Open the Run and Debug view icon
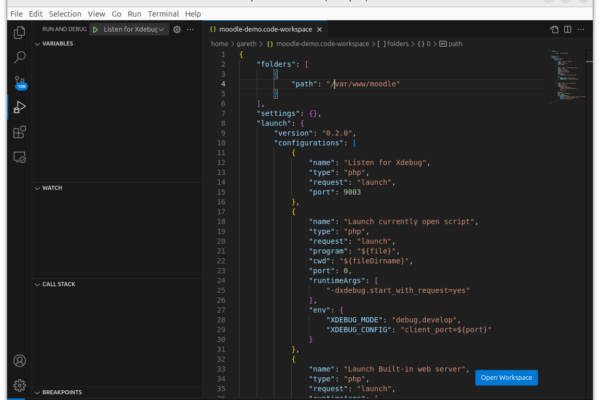The height and width of the screenshot is (400, 600). [x=20, y=107]
